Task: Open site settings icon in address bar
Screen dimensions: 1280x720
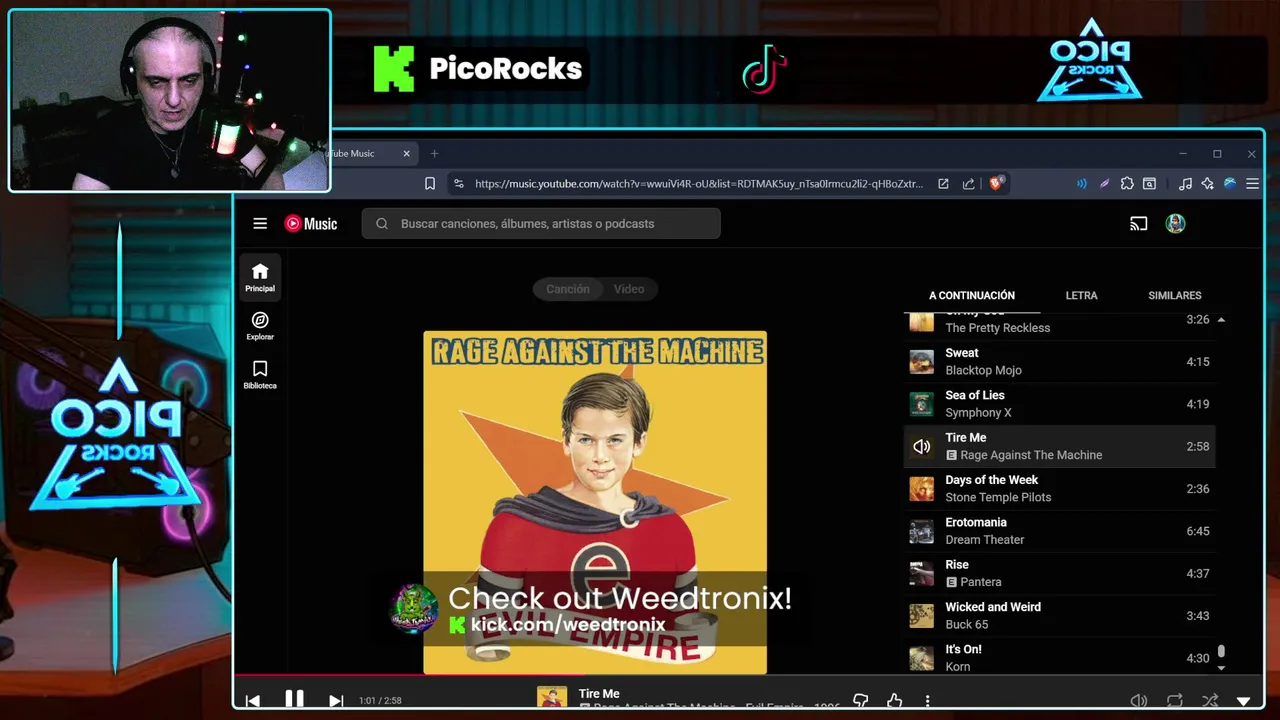Action: pyautogui.click(x=459, y=184)
